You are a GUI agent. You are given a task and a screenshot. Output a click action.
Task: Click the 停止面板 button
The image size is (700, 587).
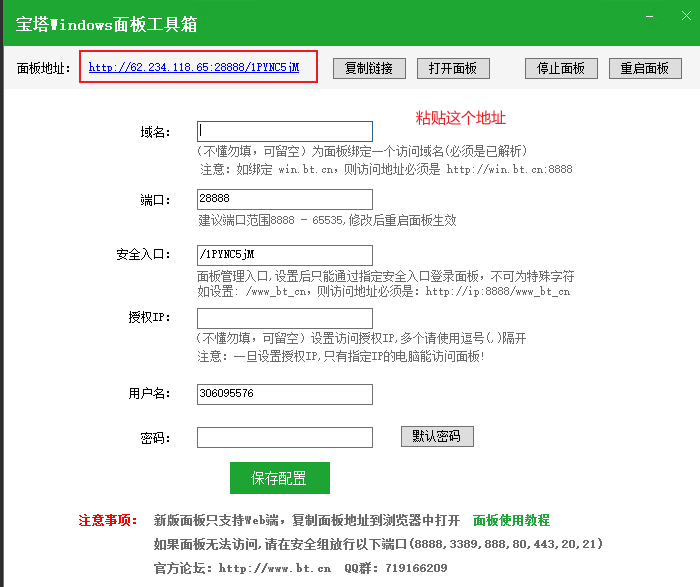(x=561, y=68)
